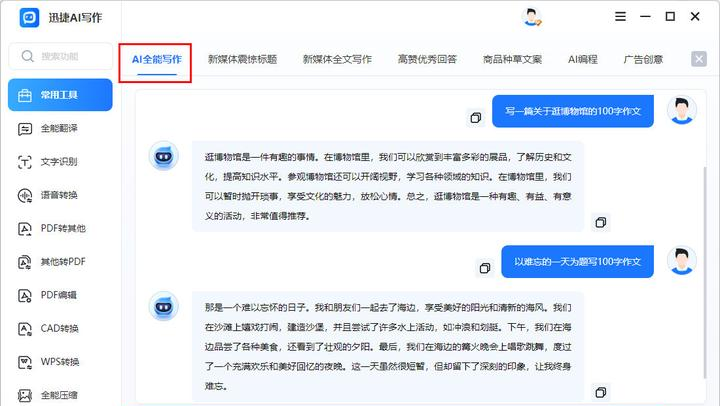
Task: Open the hamburger menu in title bar
Action: [620, 17]
